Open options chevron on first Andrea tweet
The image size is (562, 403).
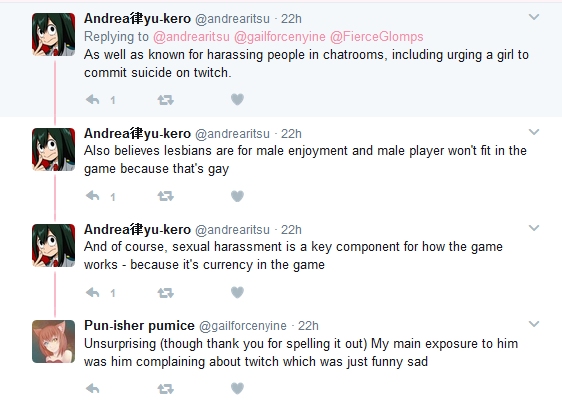pyautogui.click(x=534, y=17)
